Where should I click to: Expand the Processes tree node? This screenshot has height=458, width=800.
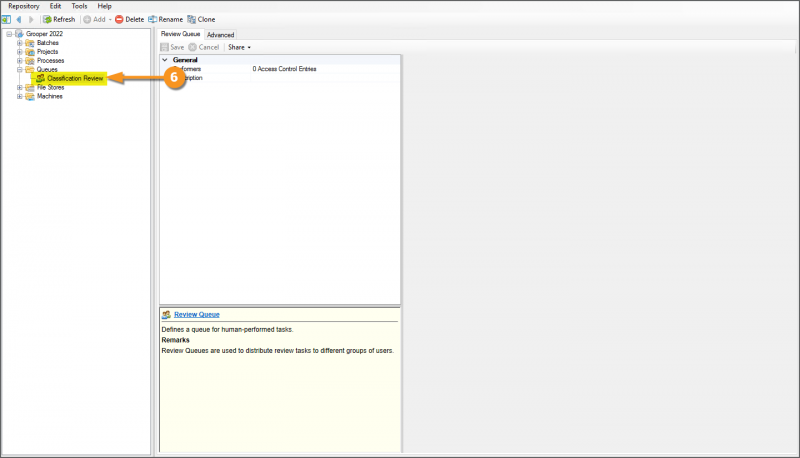click(x=19, y=61)
